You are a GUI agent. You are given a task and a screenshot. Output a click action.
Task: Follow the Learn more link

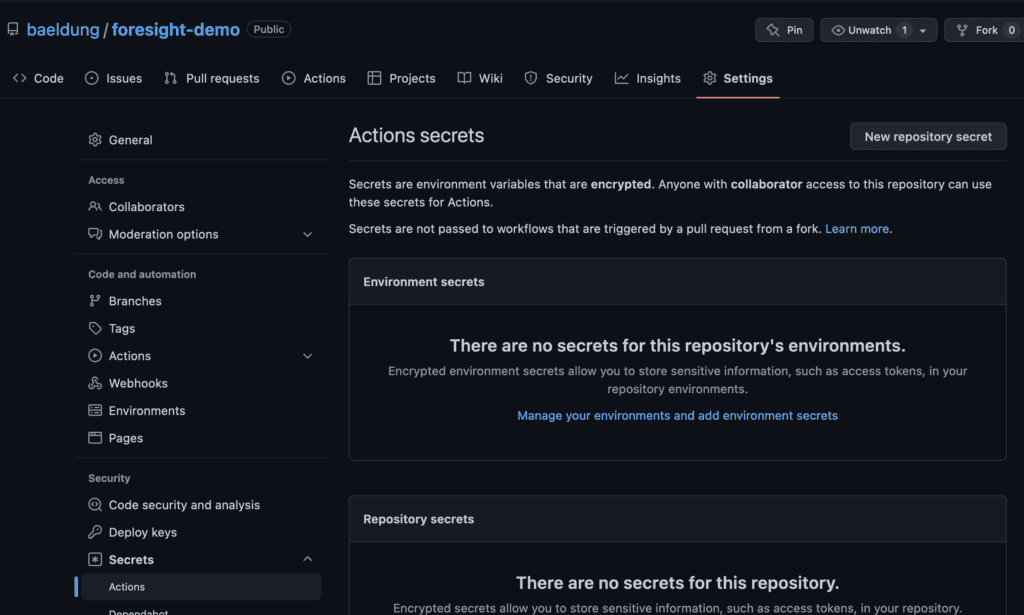[x=856, y=229]
